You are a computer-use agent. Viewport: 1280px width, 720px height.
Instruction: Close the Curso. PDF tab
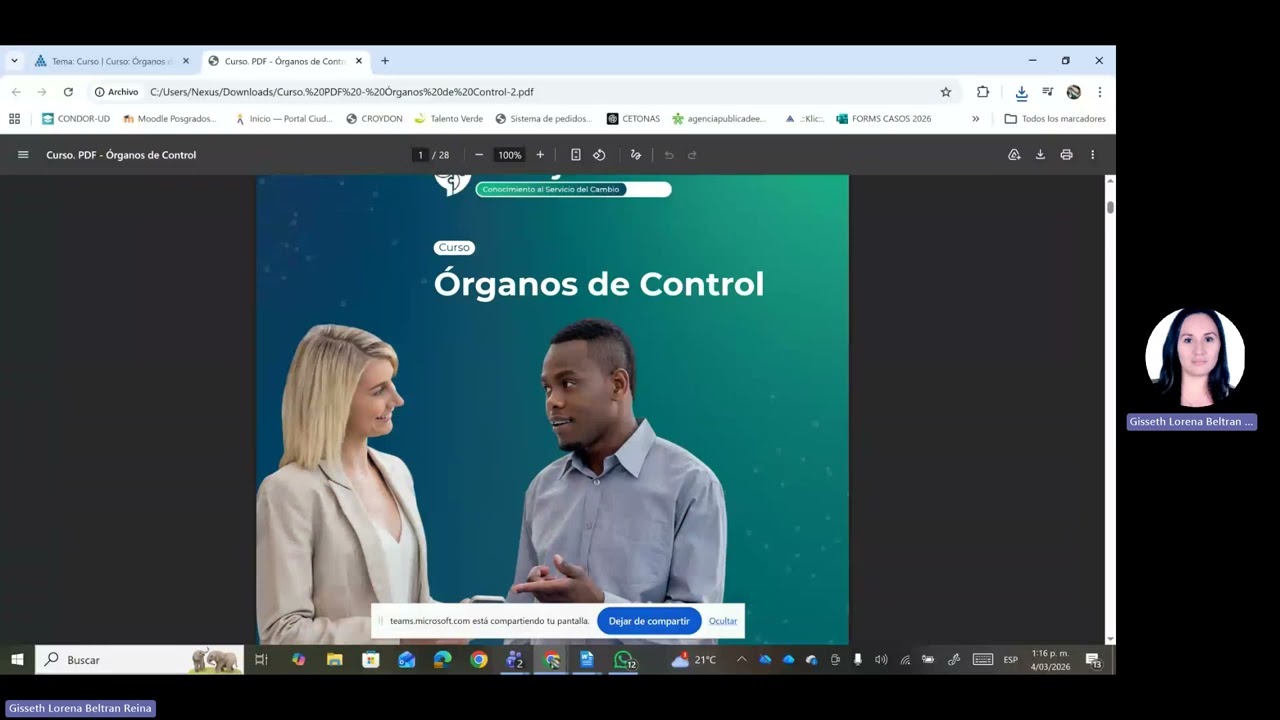[359, 61]
